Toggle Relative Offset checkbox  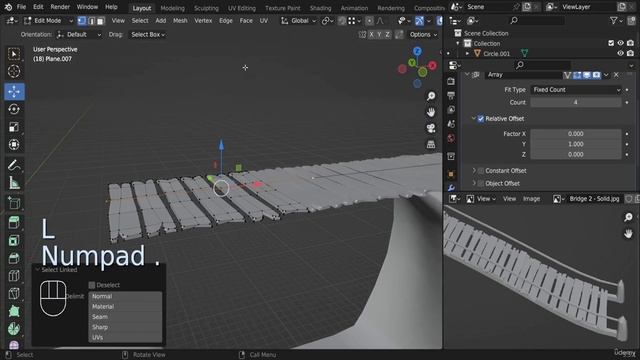(x=481, y=119)
